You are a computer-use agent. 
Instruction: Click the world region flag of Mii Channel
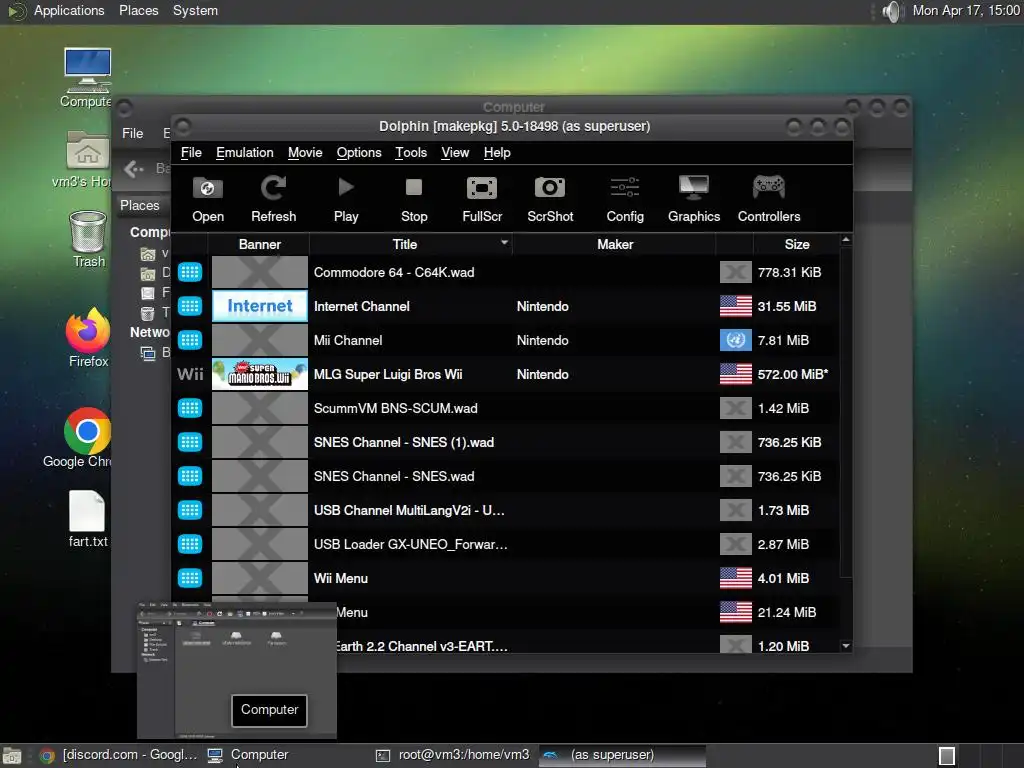pos(735,340)
